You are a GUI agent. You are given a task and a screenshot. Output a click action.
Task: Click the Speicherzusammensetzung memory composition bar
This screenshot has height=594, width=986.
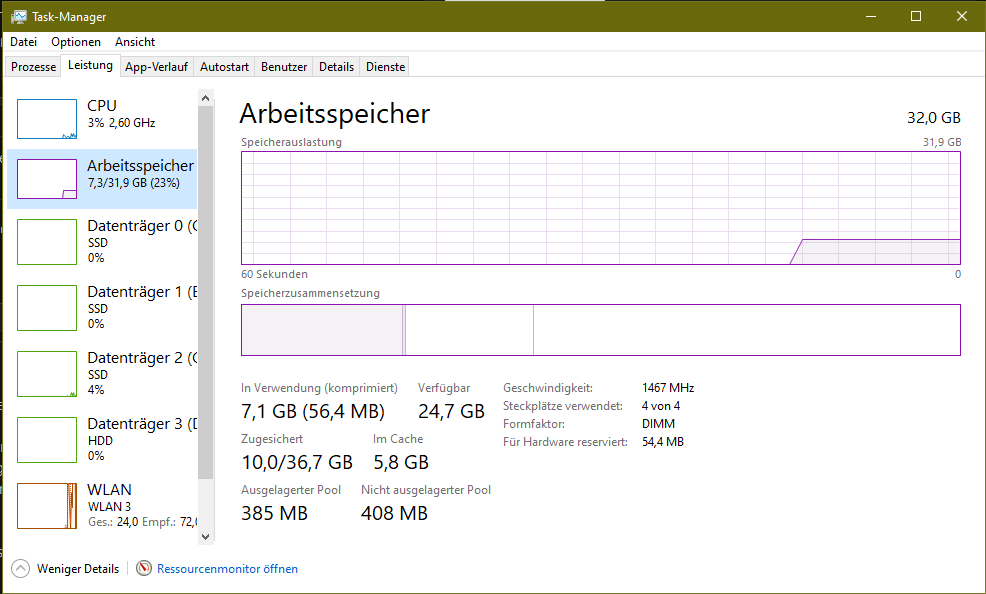[x=600, y=330]
